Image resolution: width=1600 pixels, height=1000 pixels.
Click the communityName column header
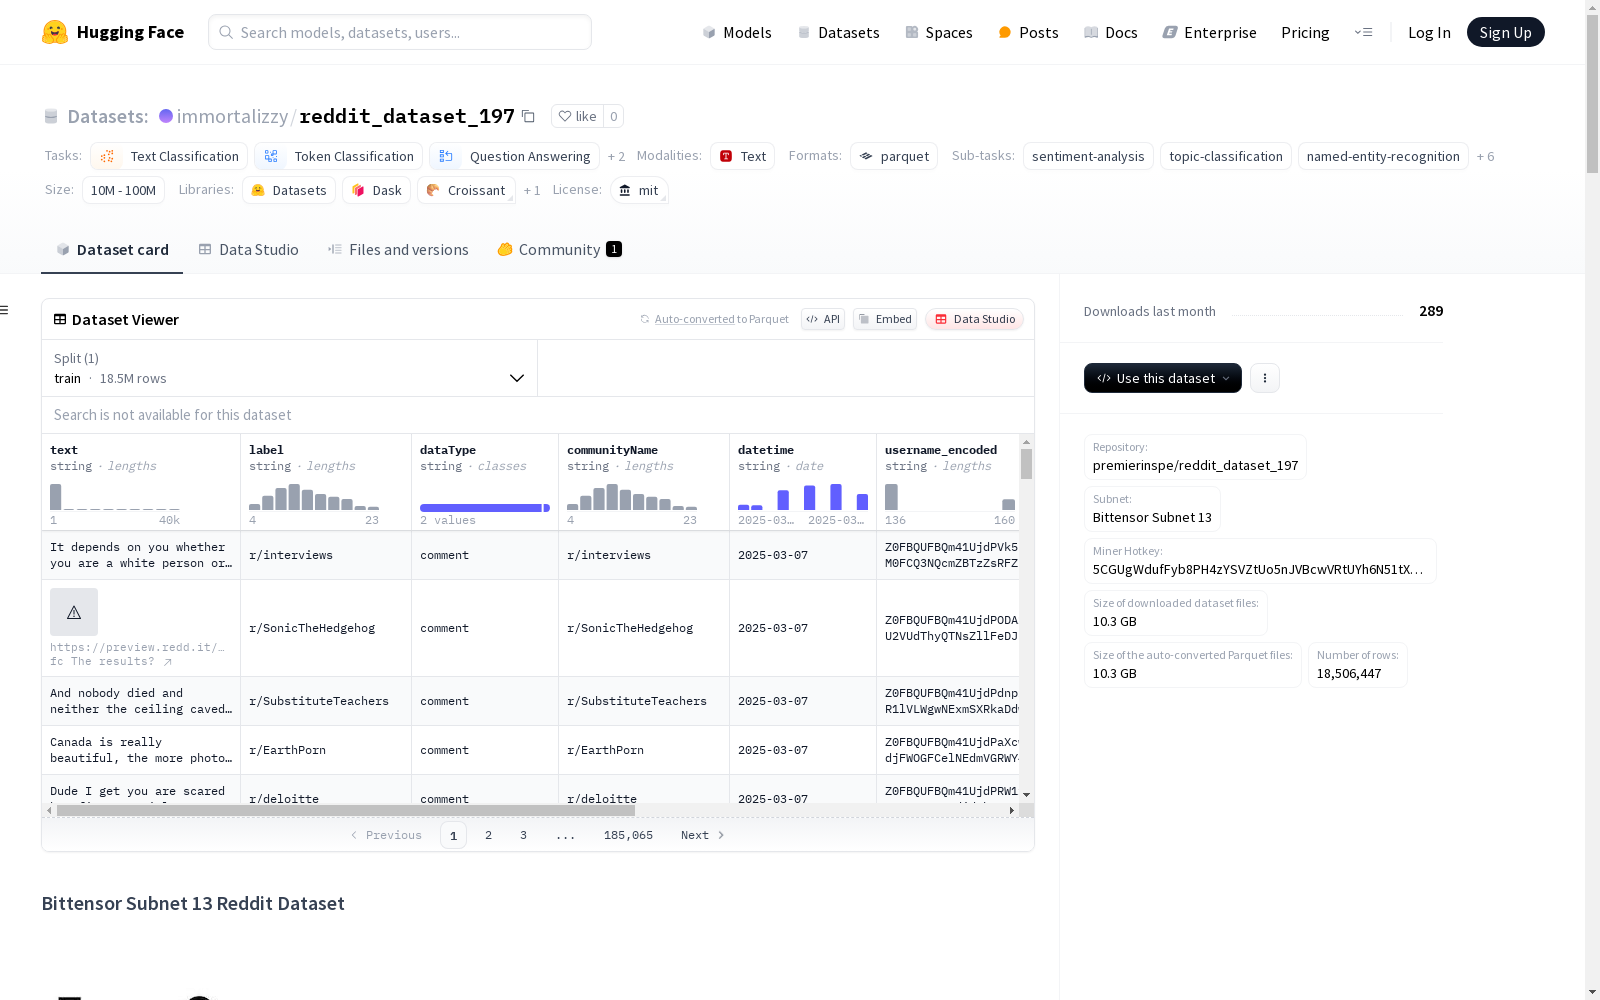(x=612, y=450)
